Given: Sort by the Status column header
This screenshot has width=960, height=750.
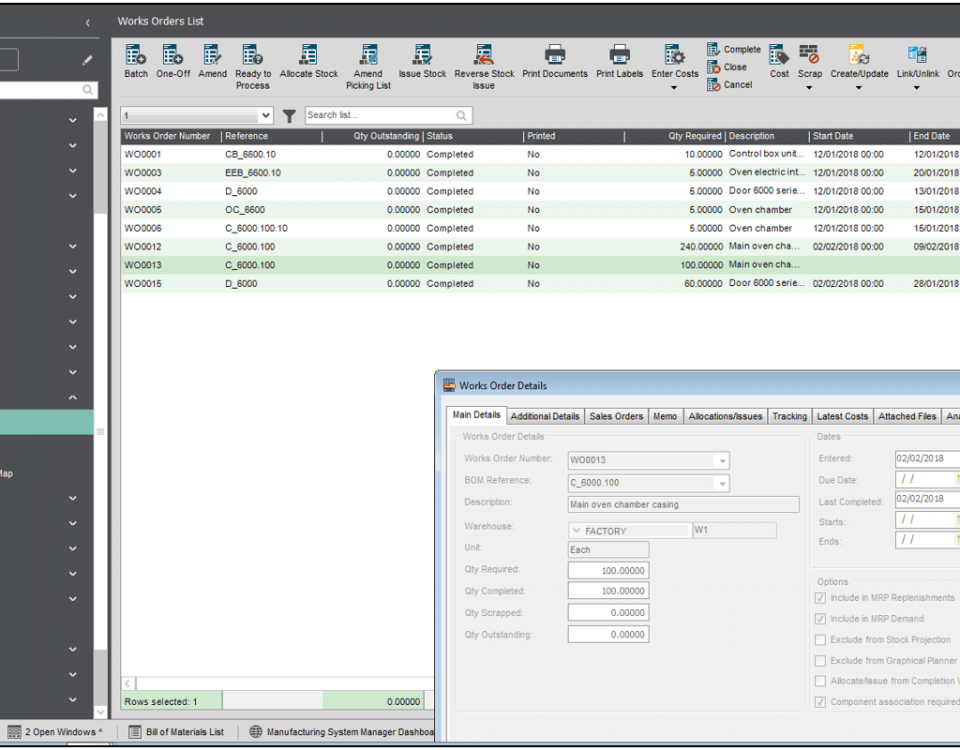Looking at the screenshot, I should [473, 136].
